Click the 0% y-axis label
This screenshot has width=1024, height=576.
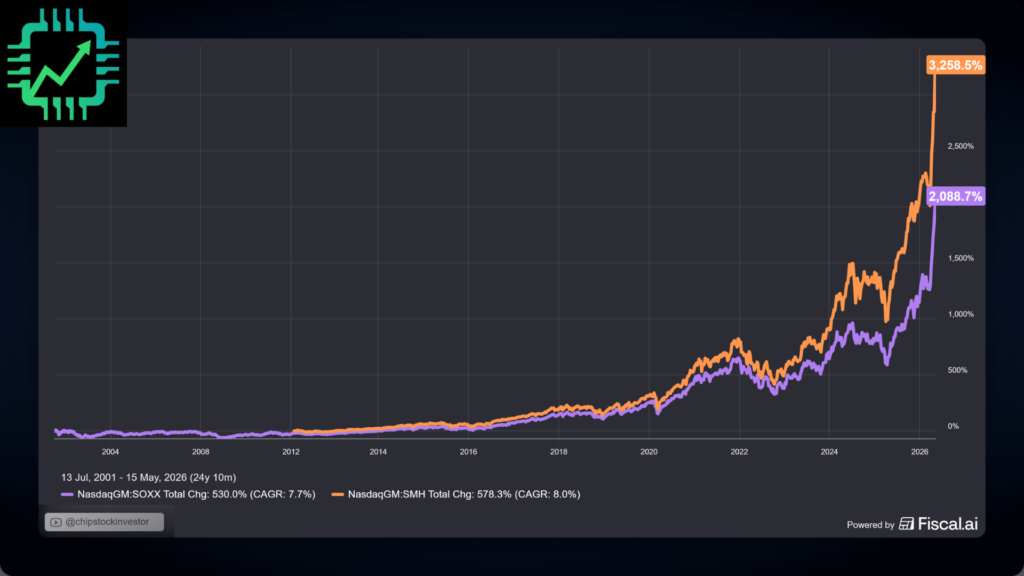pos(953,426)
